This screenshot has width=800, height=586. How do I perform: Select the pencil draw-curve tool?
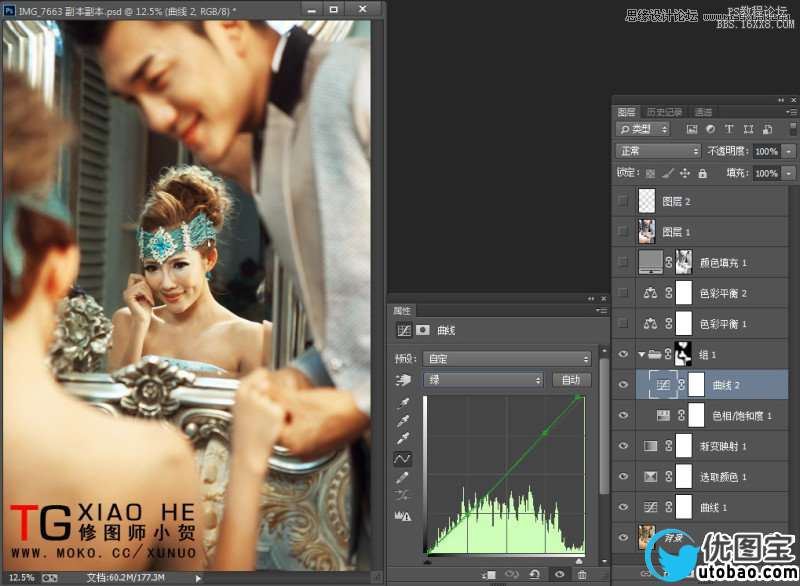pos(402,478)
